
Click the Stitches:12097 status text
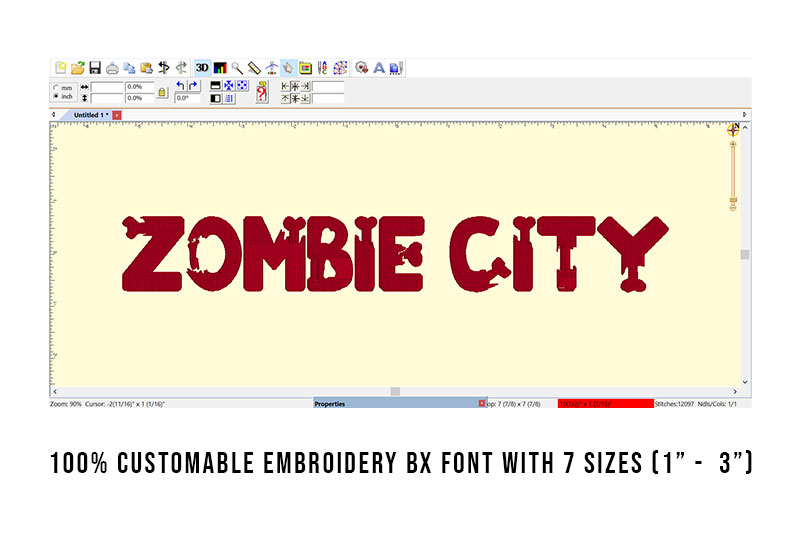674,404
